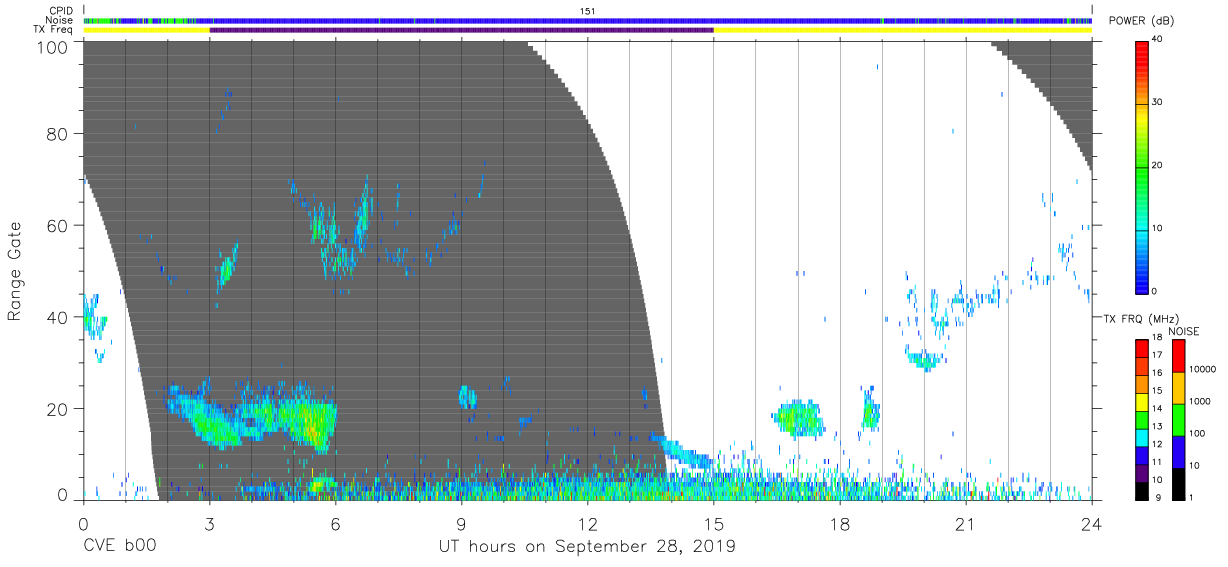Click y-axis tick label '60'
Viewport: 1228px width, 567px height.
[x=56, y=225]
